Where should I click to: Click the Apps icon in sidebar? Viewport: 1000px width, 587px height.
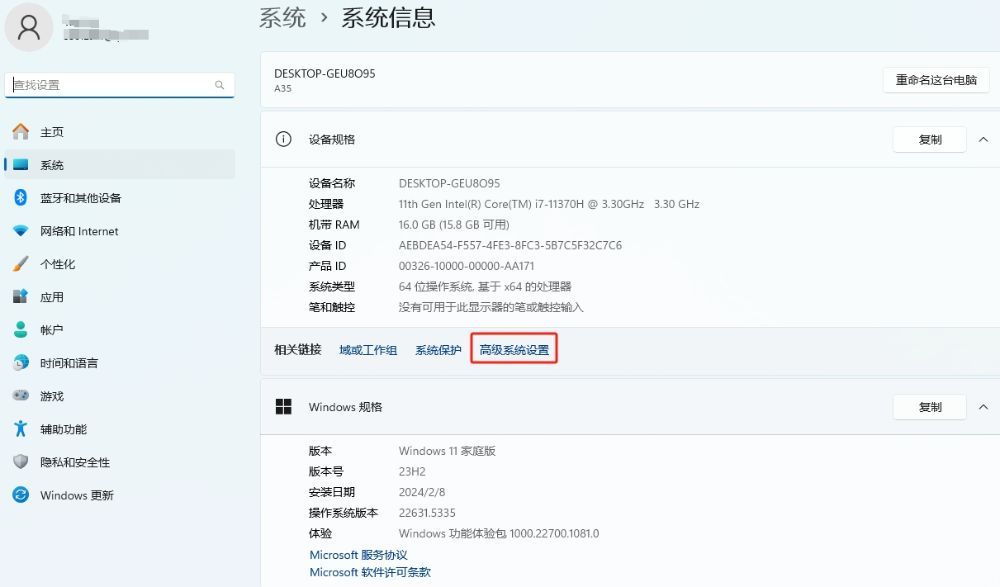pyautogui.click(x=20, y=297)
